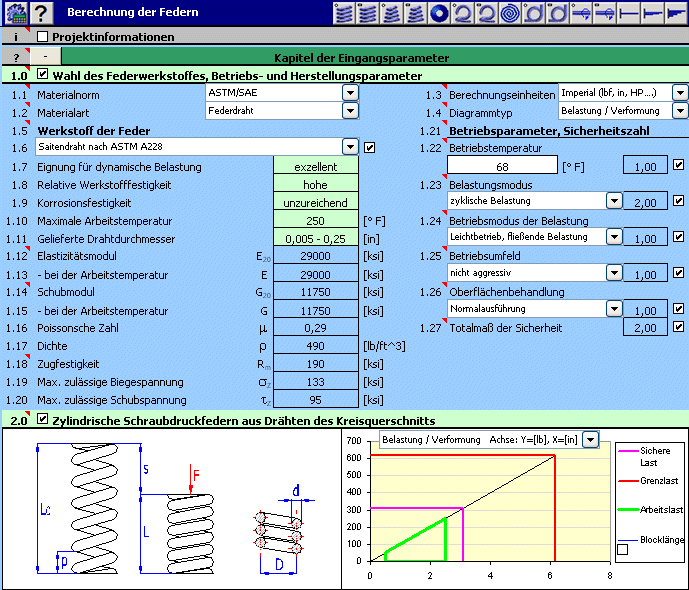This screenshot has height=590, width=689.
Task: Toggle the Oberflächenbehandlung checkbox
Action: (x=678, y=308)
